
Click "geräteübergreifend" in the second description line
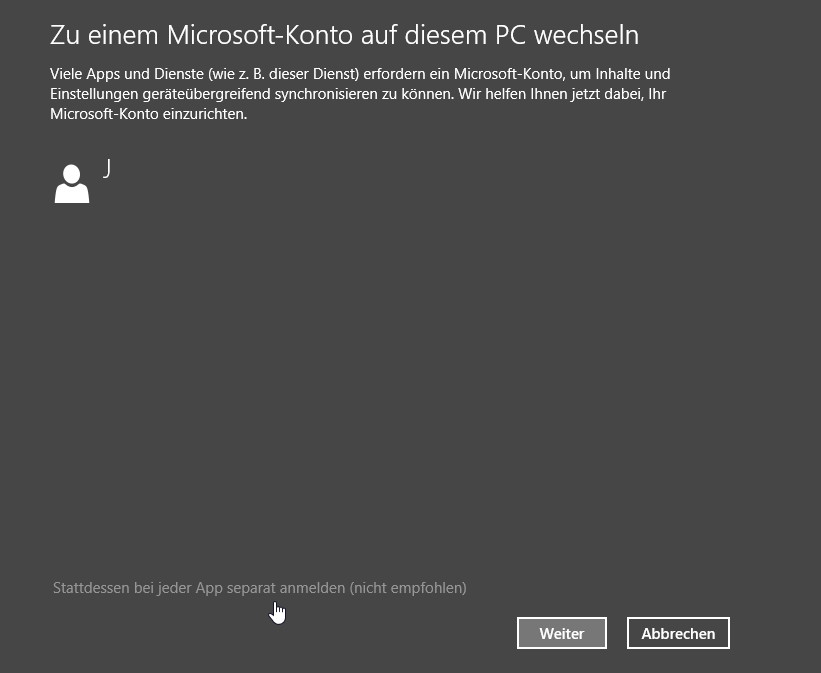coord(206,94)
